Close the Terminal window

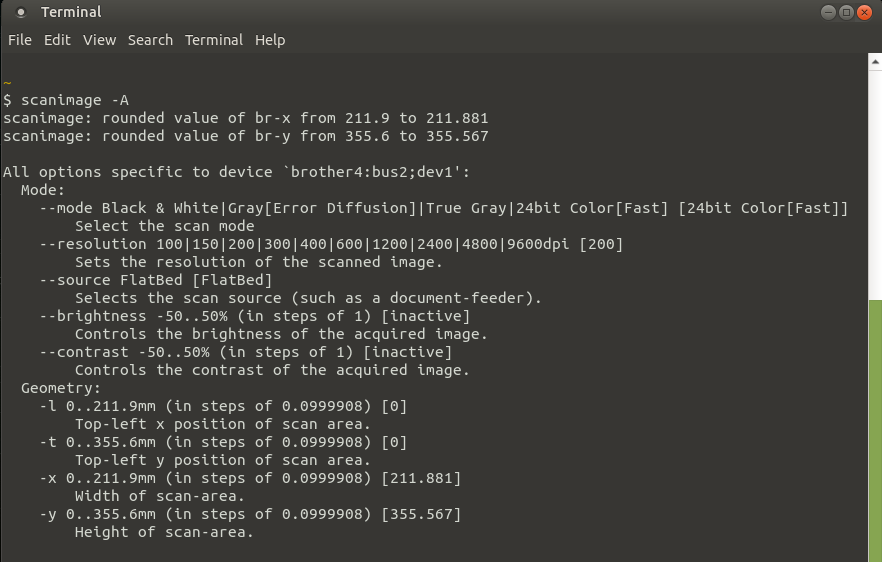(864, 12)
